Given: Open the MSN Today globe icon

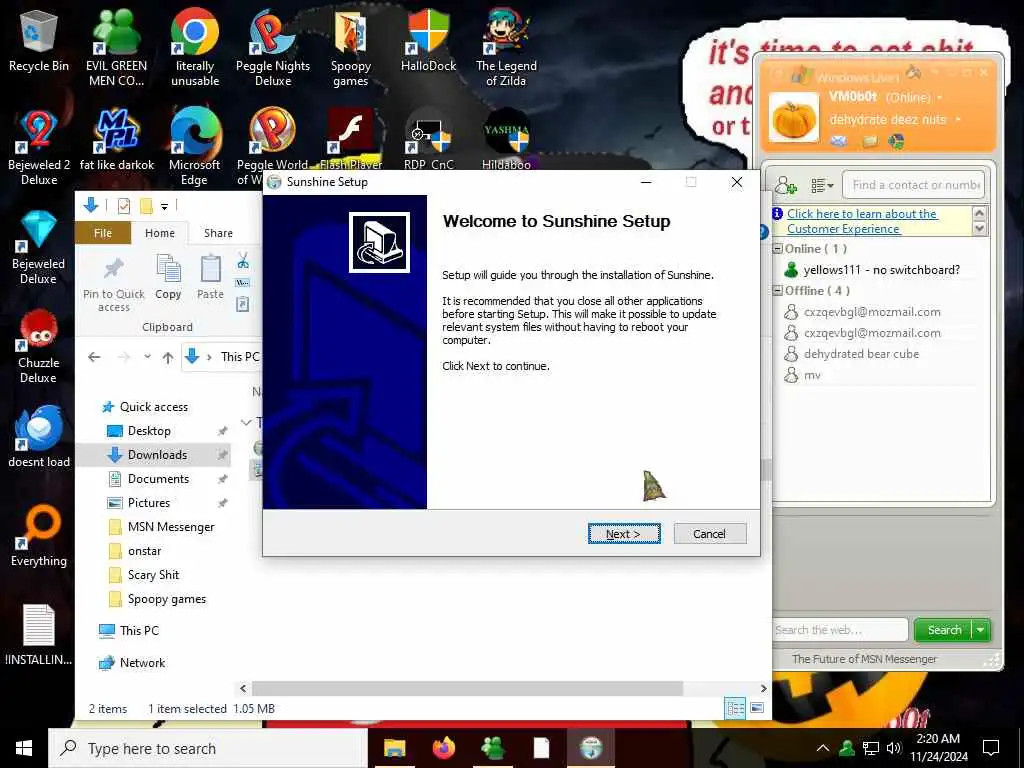Looking at the screenshot, I should coord(896,141).
